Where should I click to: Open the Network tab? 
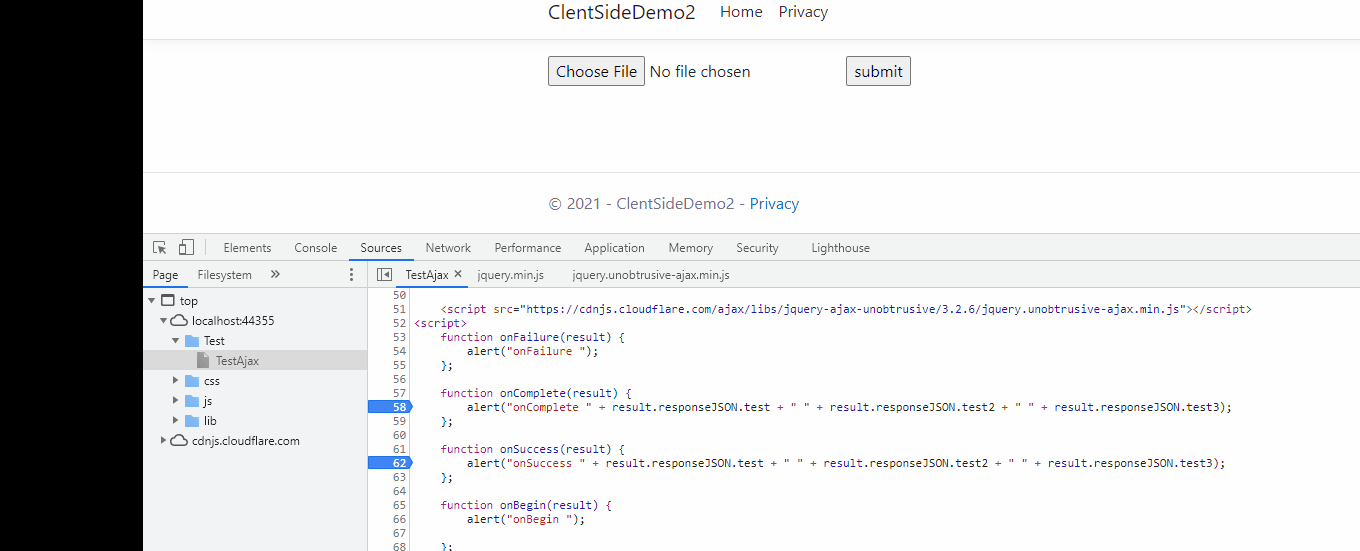click(x=448, y=248)
